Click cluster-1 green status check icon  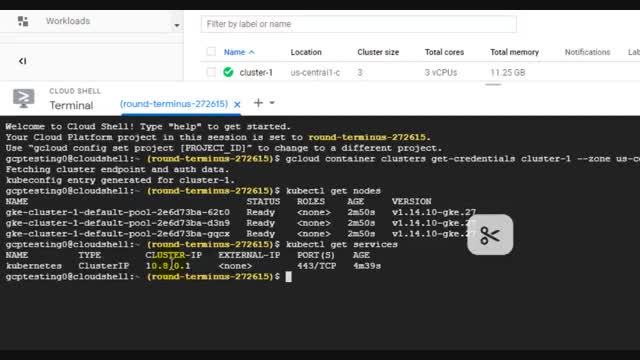pyautogui.click(x=228, y=72)
